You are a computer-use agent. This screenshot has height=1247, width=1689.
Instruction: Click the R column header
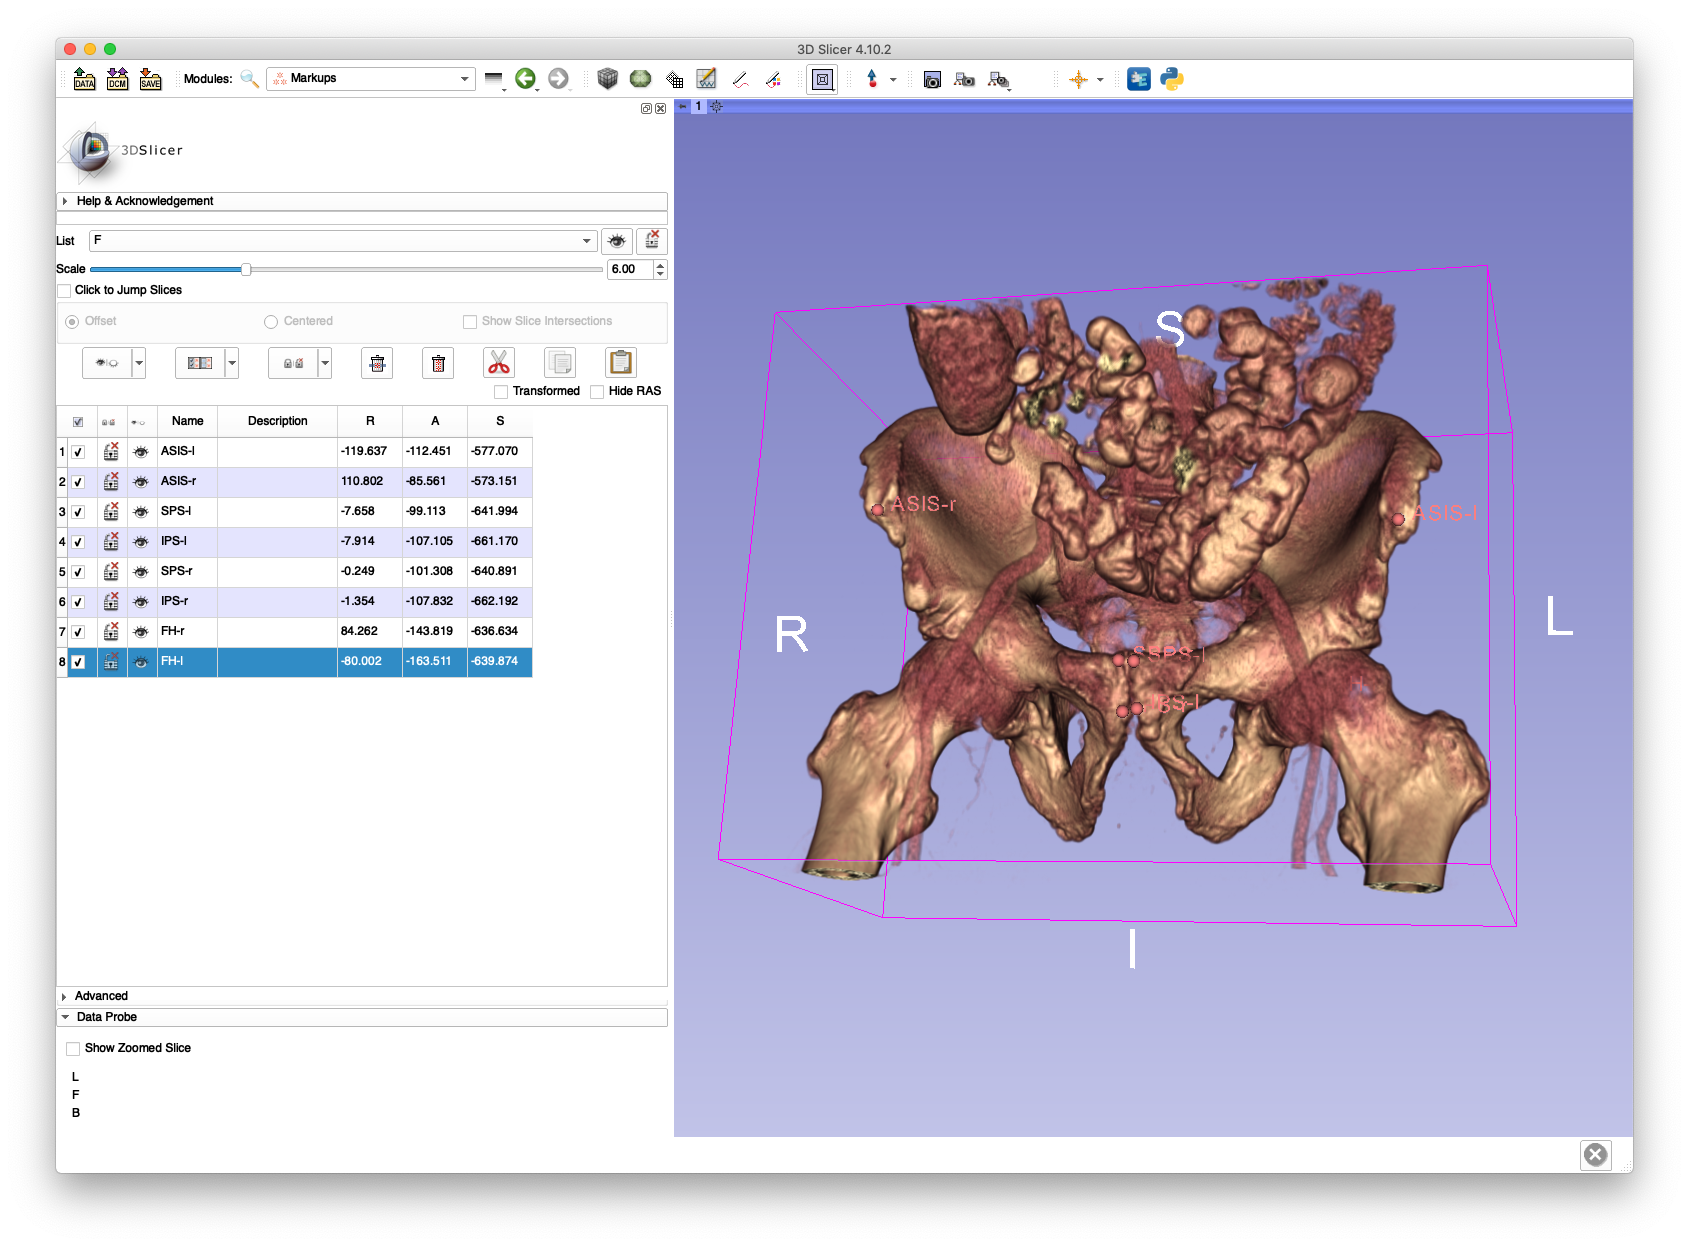[x=370, y=421]
